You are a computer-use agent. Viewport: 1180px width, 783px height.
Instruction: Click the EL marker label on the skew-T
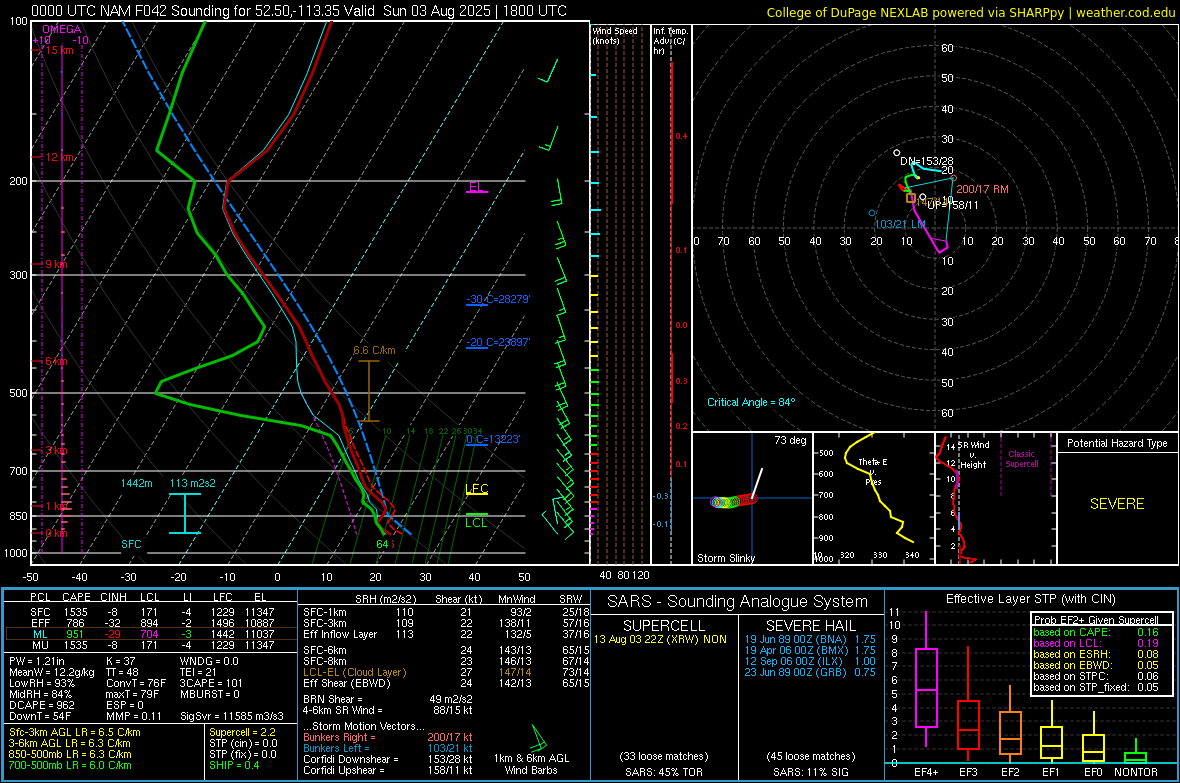click(476, 187)
